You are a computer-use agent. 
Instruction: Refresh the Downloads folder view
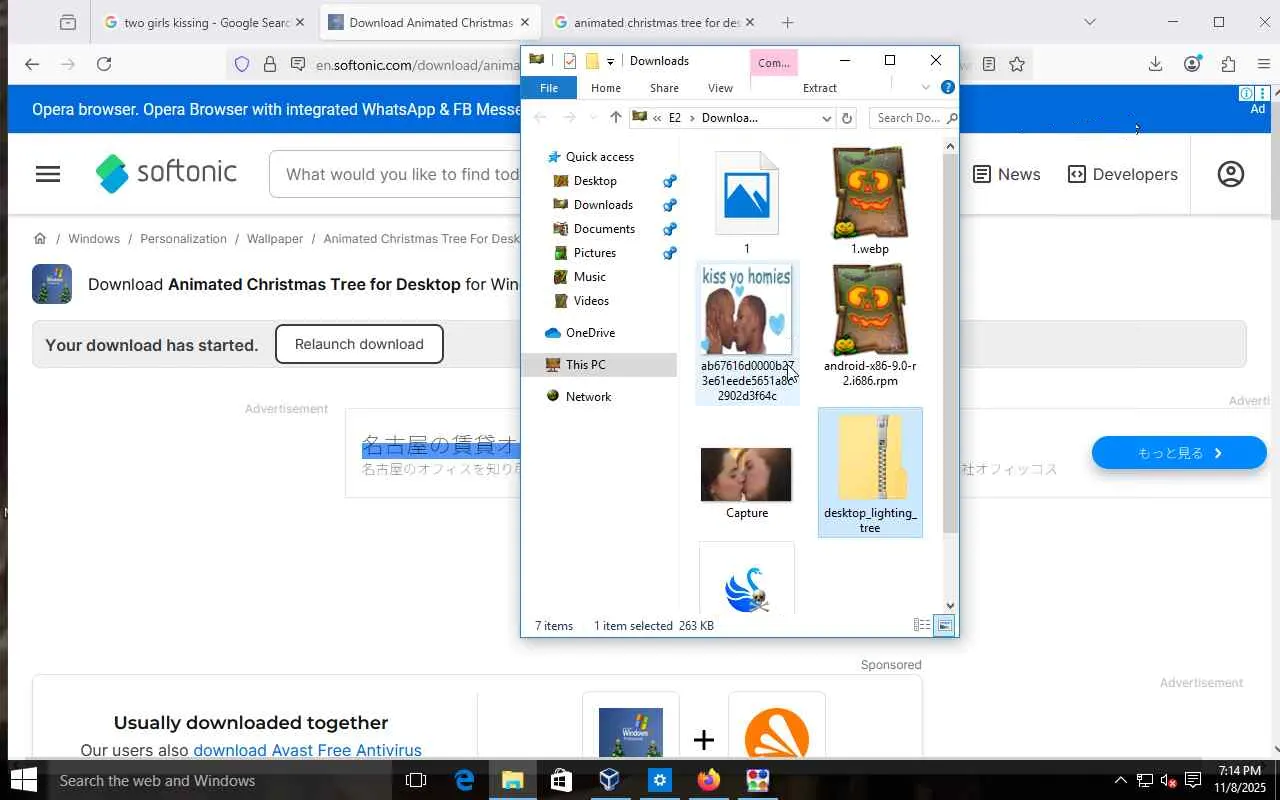(x=847, y=118)
